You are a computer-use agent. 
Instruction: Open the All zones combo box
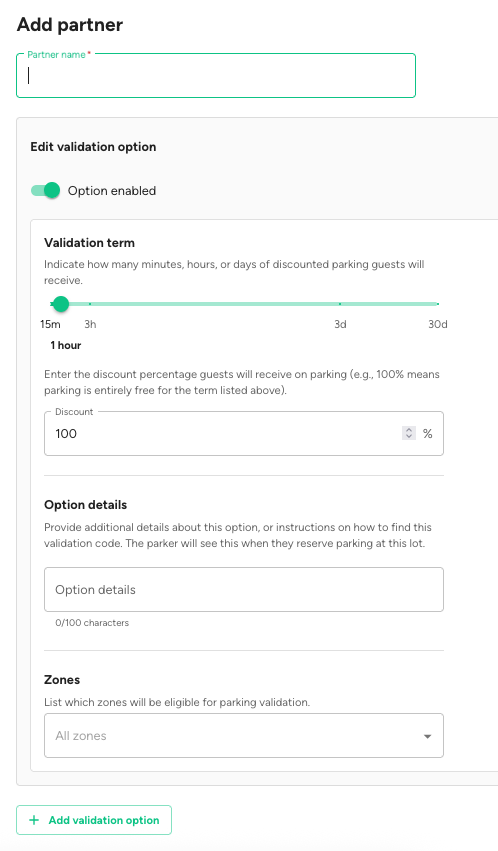pyautogui.click(x=244, y=735)
